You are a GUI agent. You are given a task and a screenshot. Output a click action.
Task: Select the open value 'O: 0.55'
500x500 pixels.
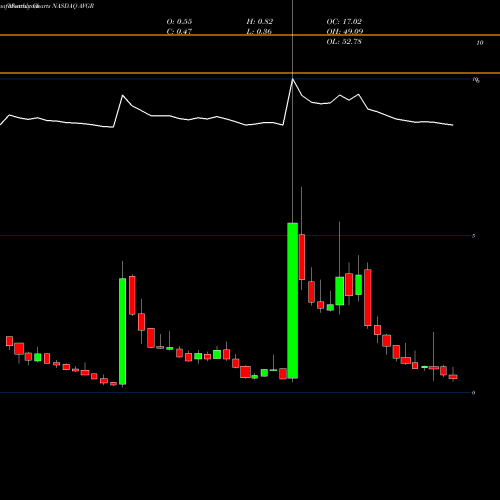pyautogui.click(x=179, y=22)
